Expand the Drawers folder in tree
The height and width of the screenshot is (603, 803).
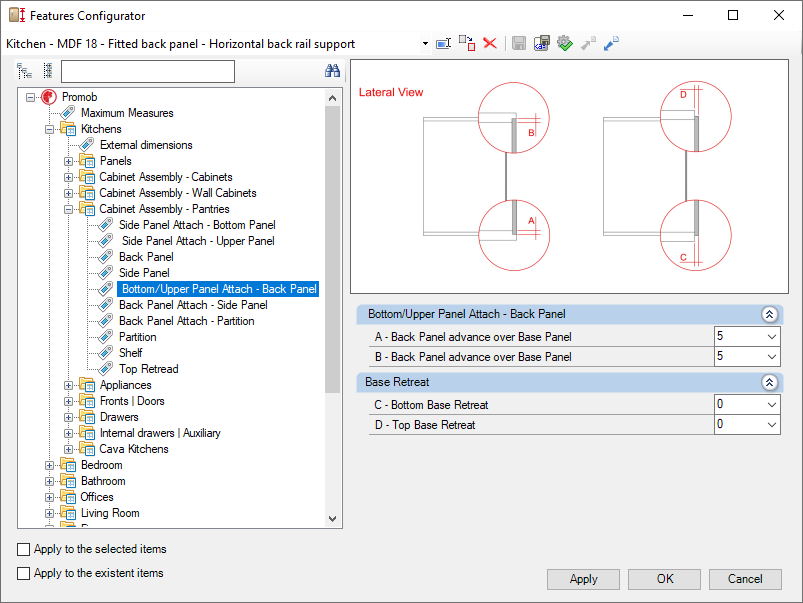coord(68,417)
